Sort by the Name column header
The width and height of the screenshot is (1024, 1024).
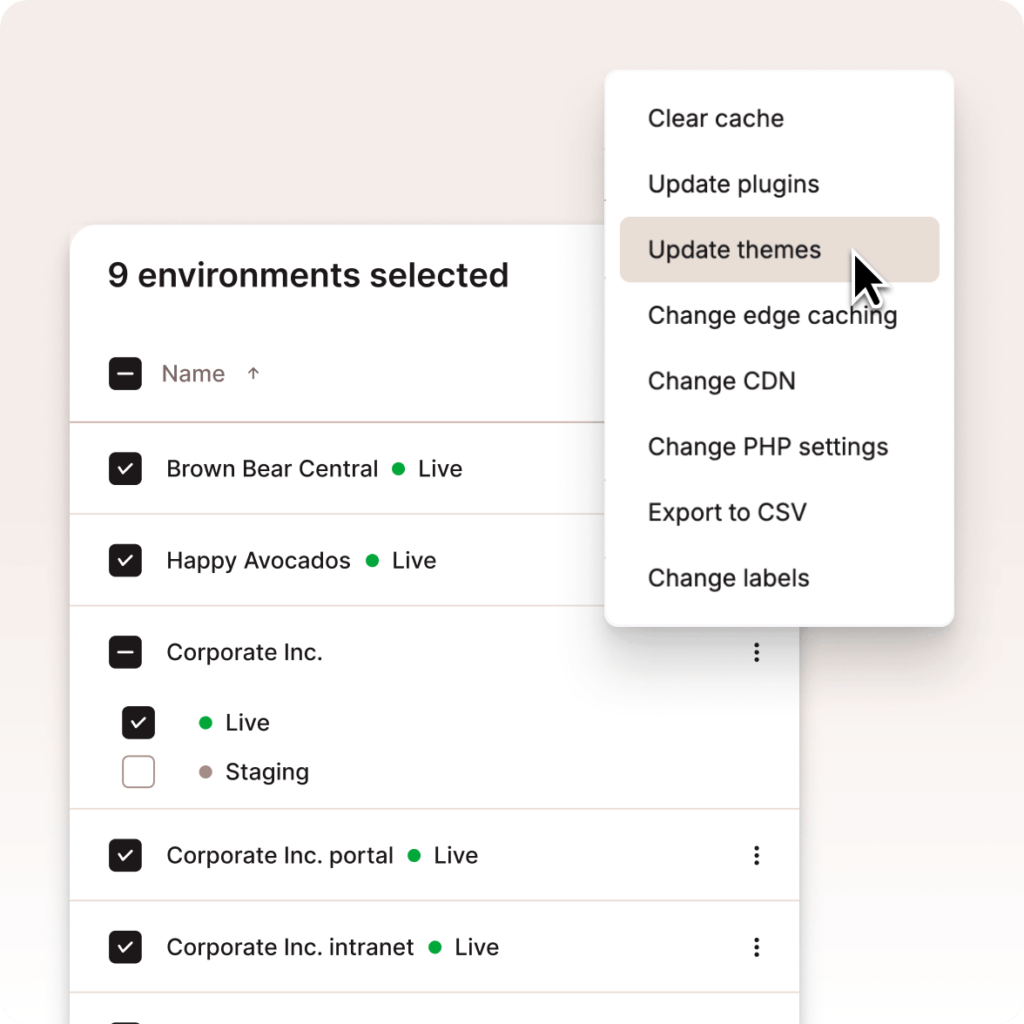pos(193,374)
